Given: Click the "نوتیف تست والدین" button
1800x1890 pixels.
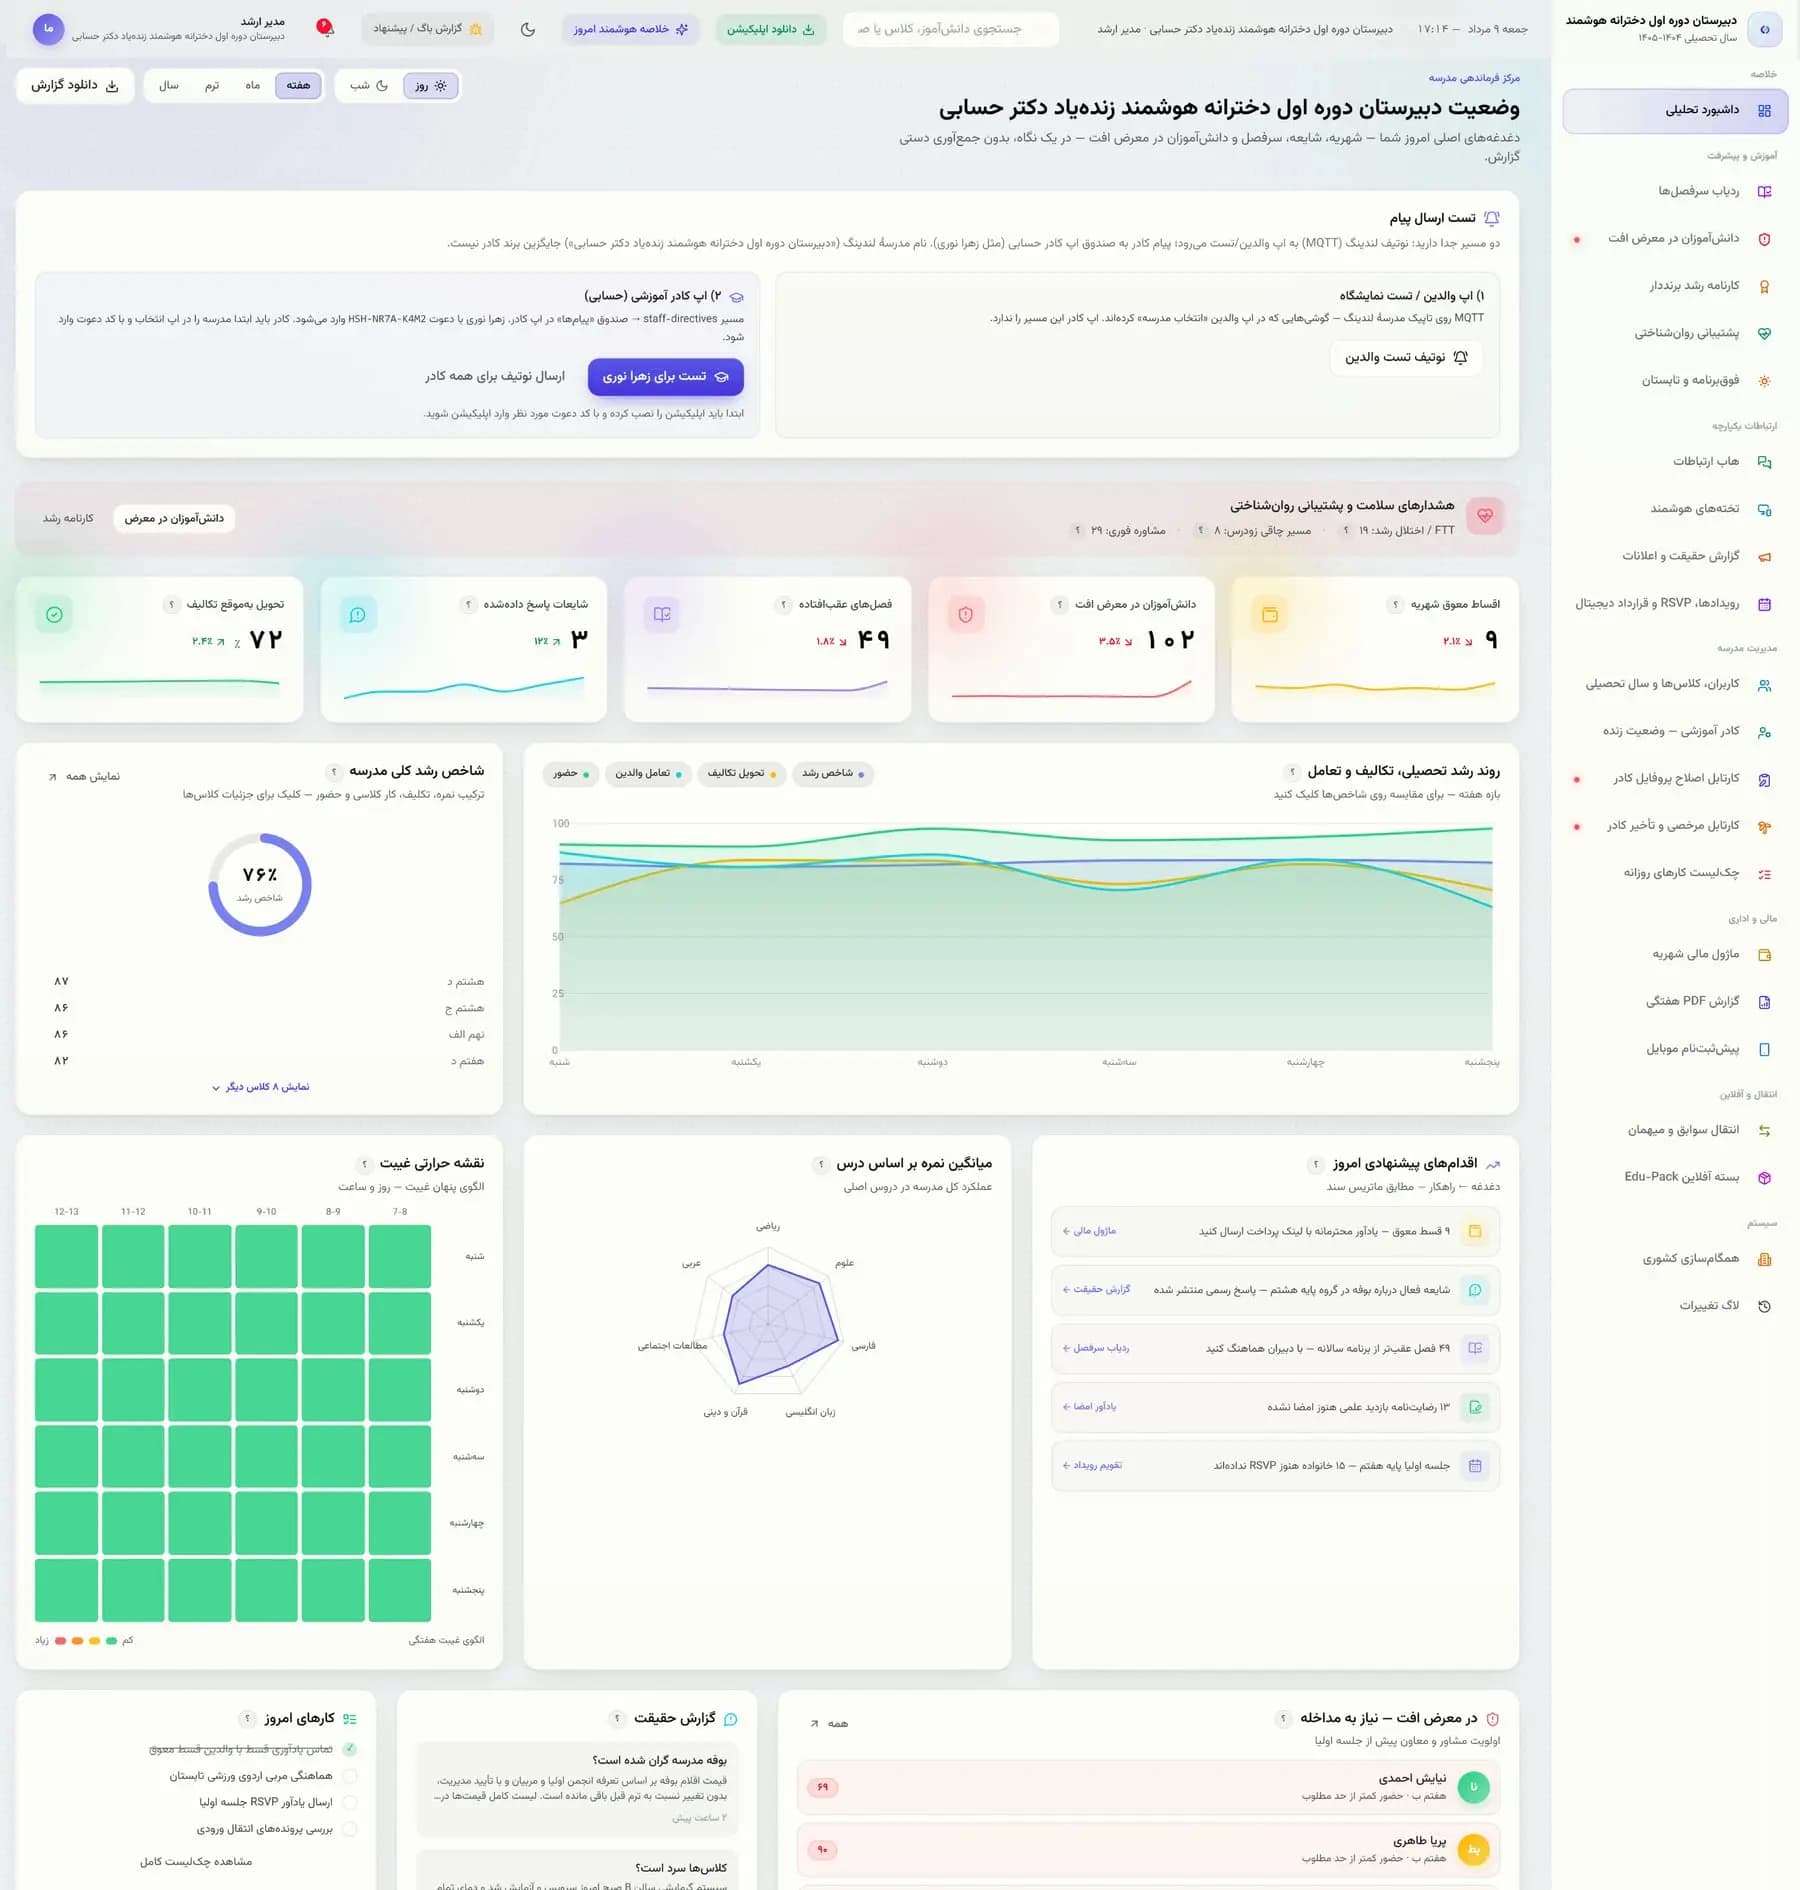Looking at the screenshot, I should point(1406,357).
